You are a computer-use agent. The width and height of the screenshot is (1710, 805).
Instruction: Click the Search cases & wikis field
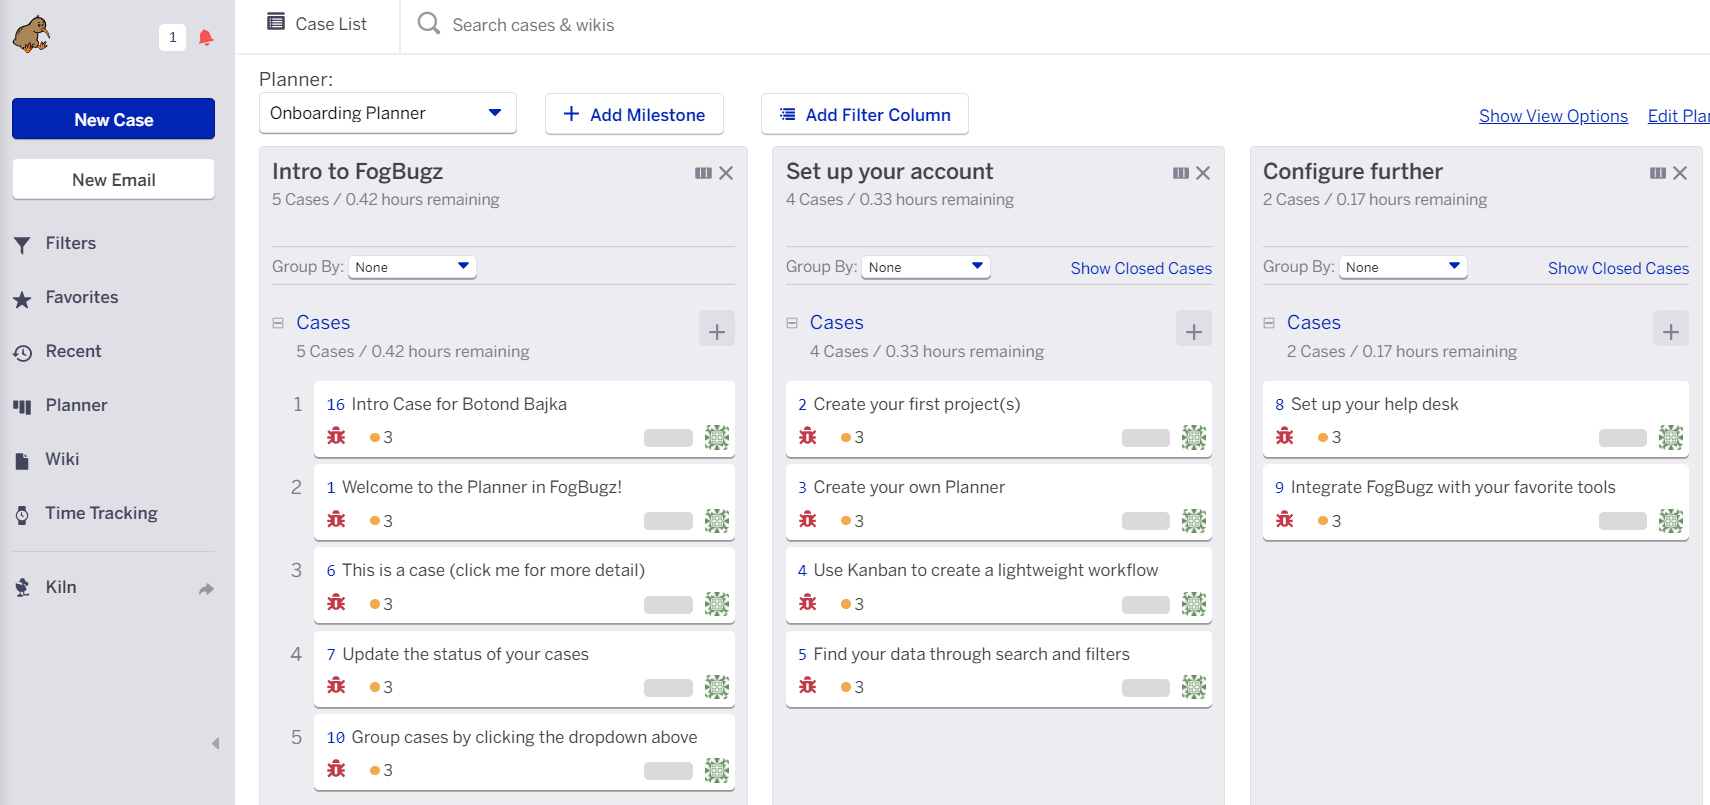pyautogui.click(x=533, y=25)
